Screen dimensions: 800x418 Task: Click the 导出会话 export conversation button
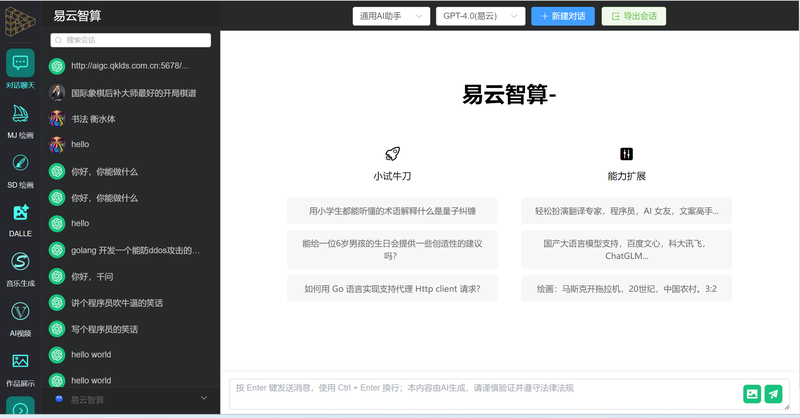(634, 16)
